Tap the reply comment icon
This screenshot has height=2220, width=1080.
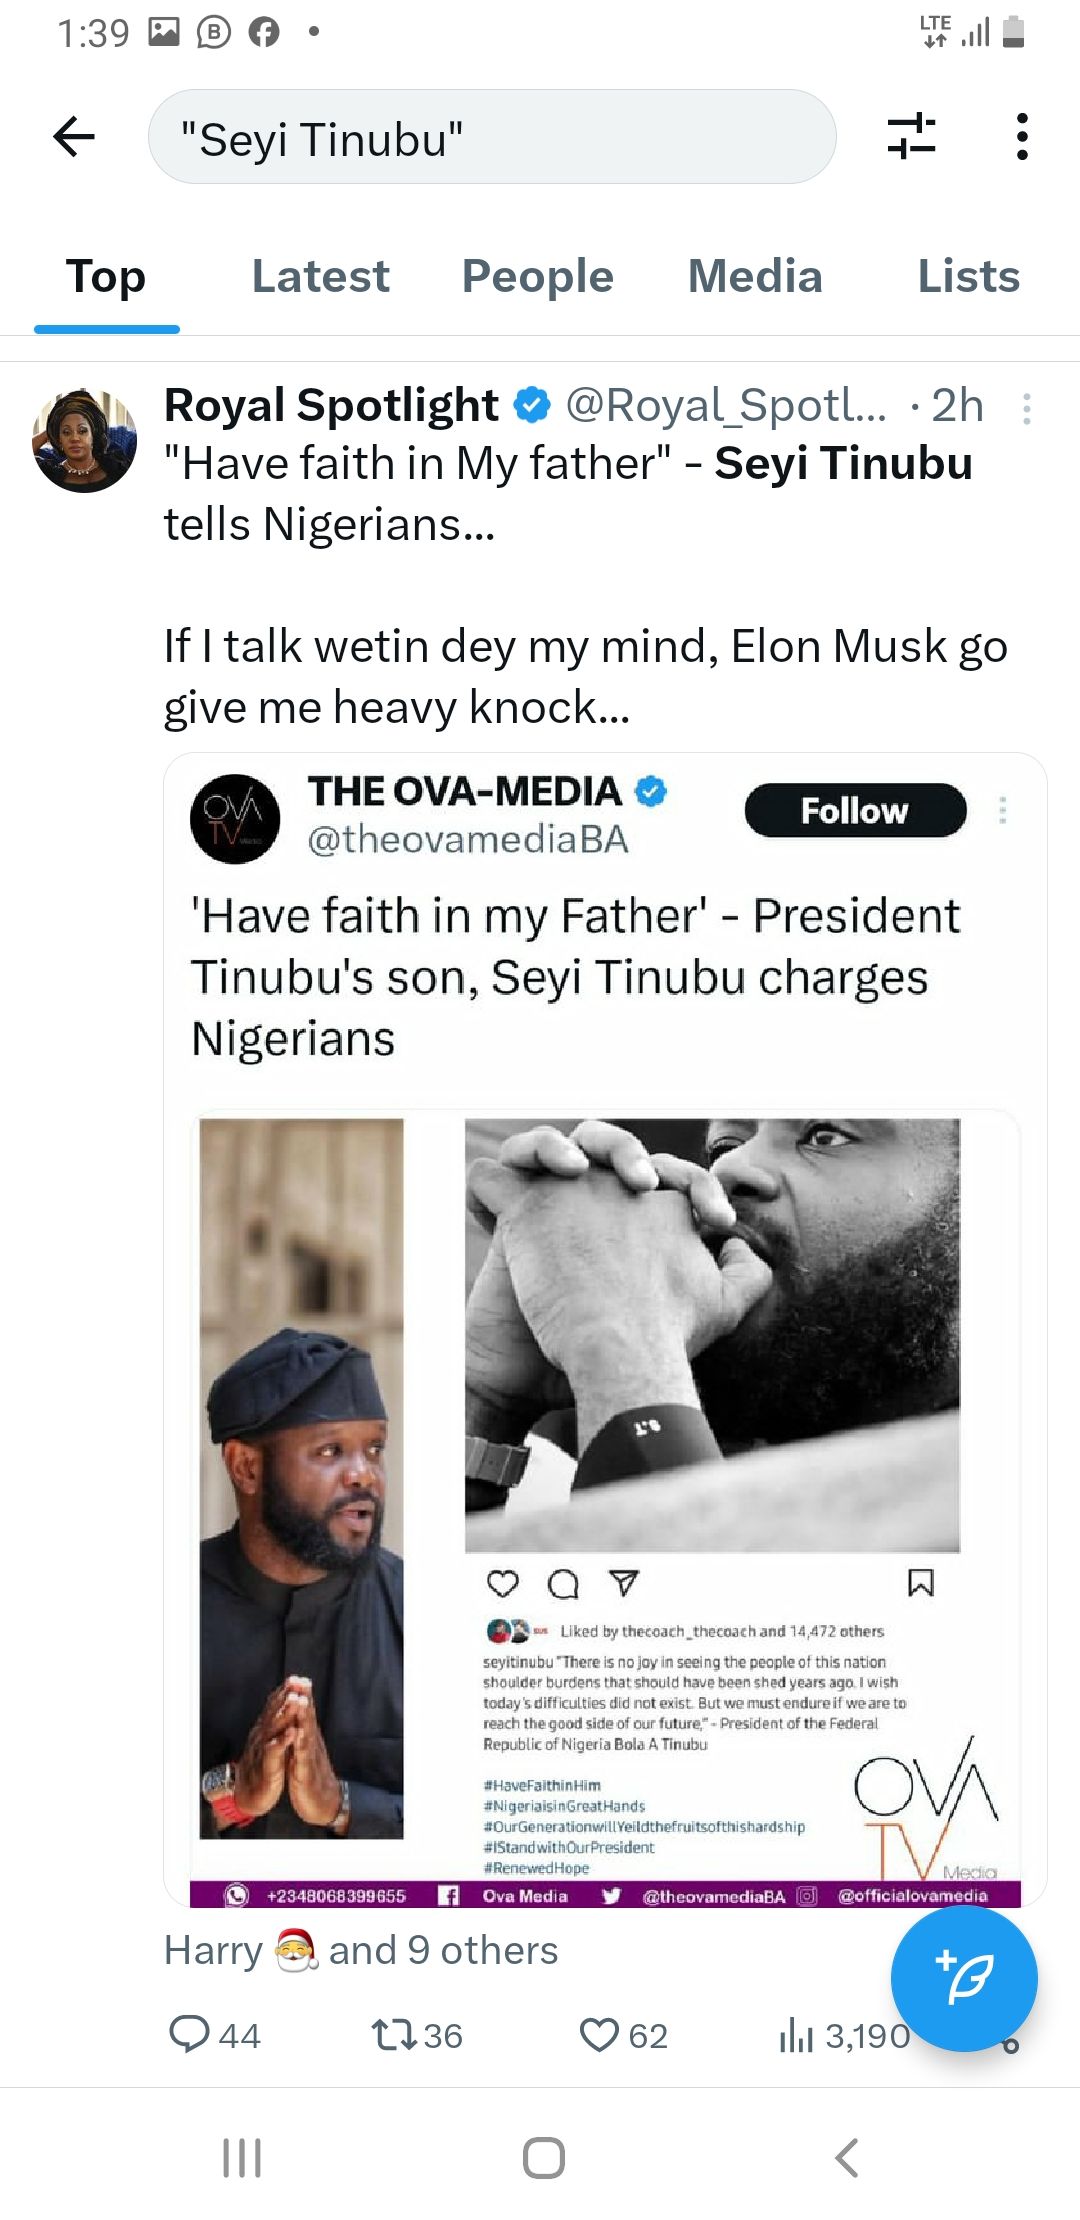[189, 2035]
